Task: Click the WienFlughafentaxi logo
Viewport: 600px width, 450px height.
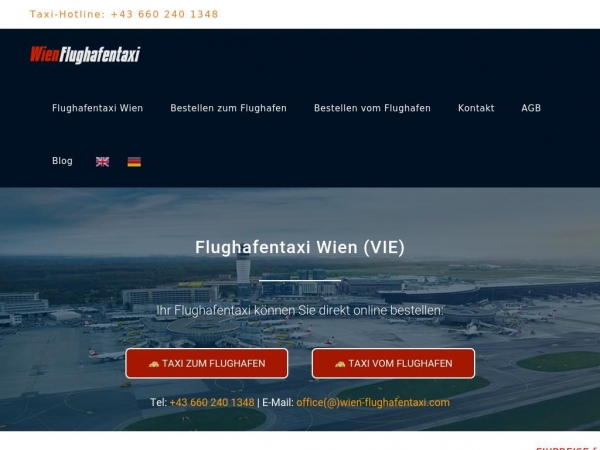Action: coord(85,55)
